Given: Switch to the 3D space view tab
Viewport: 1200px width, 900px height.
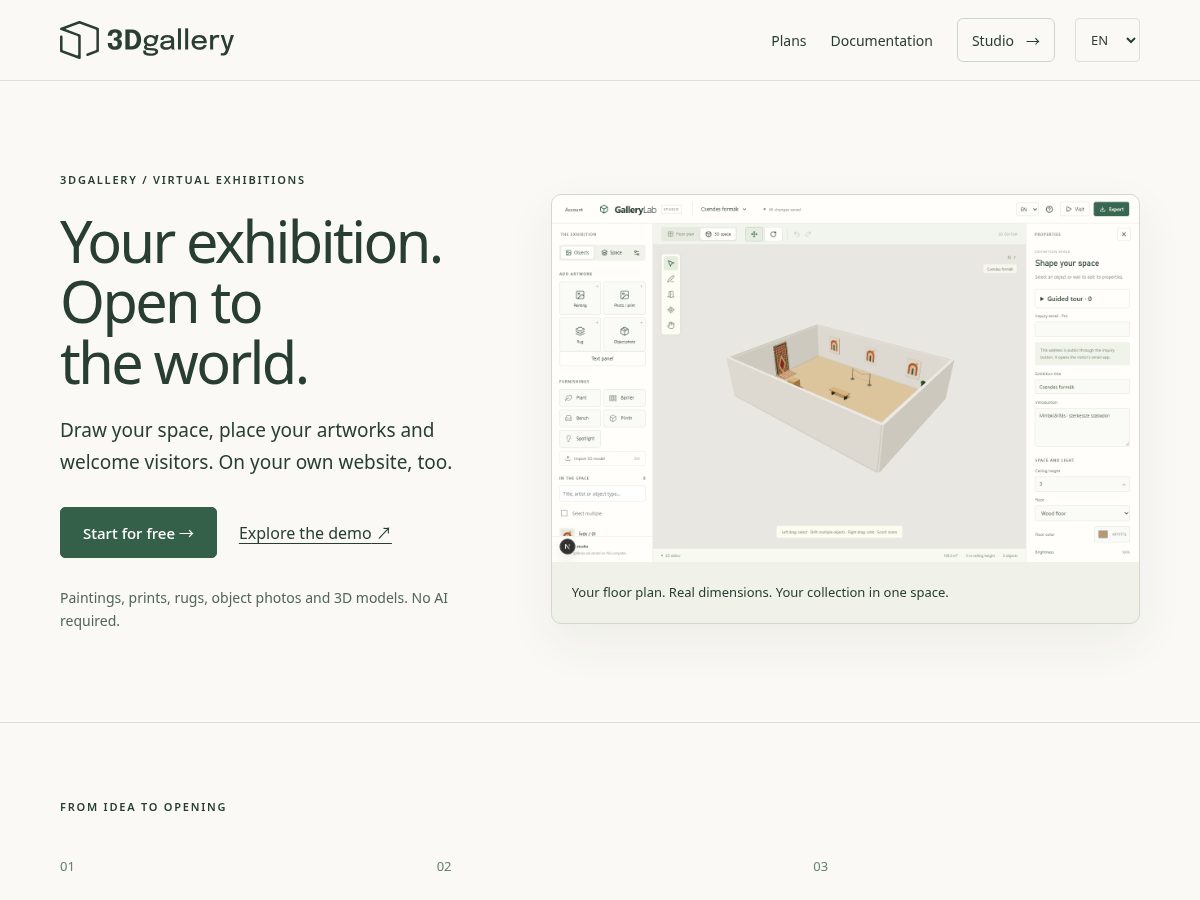Looking at the screenshot, I should pos(718,234).
